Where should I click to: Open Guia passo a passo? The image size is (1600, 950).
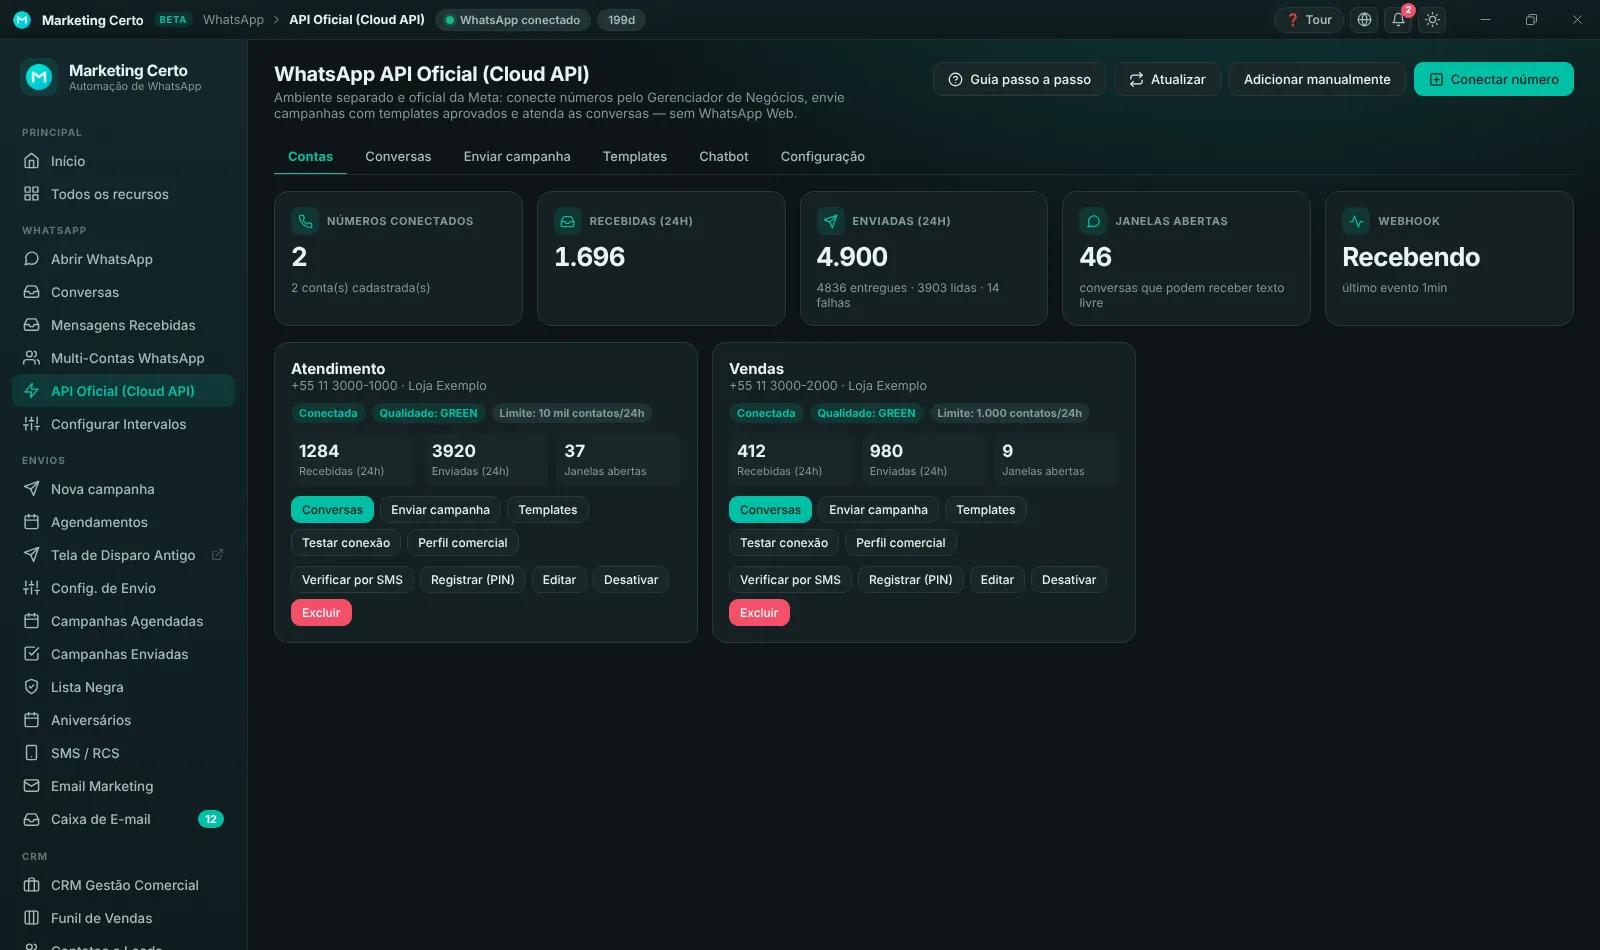[x=1019, y=79]
